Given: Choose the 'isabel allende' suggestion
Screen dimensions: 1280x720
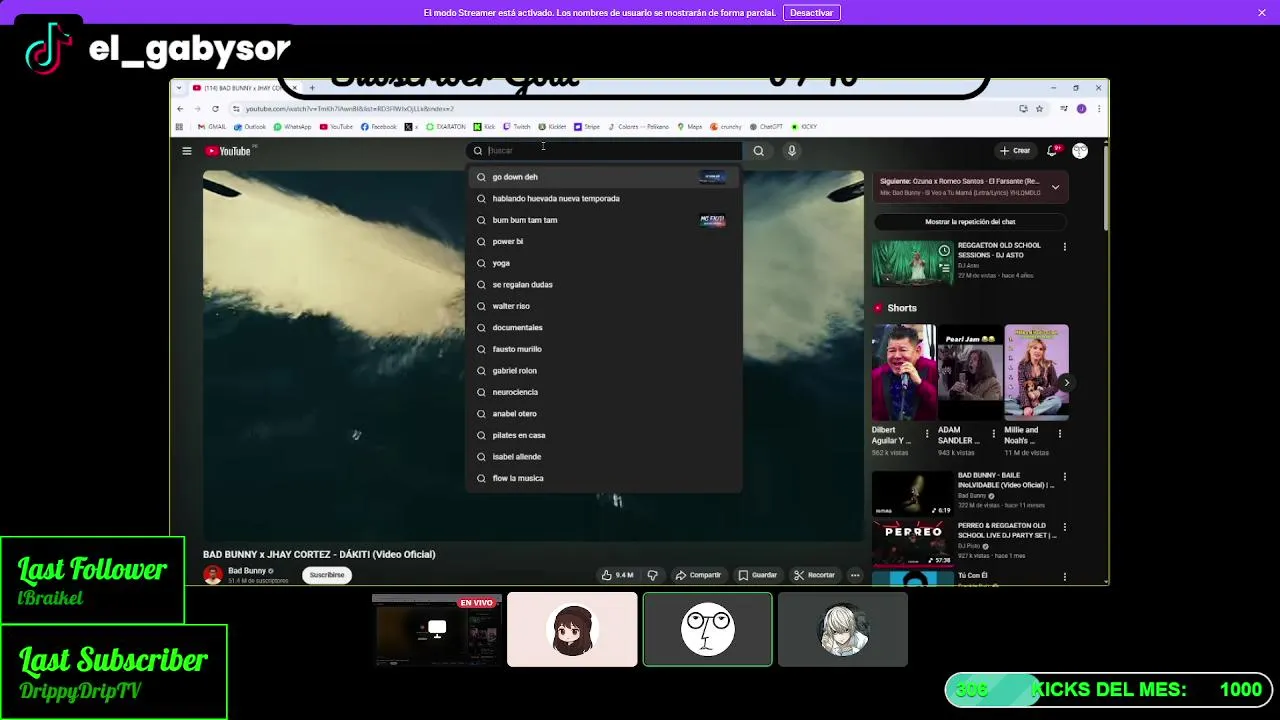Looking at the screenshot, I should [604, 456].
